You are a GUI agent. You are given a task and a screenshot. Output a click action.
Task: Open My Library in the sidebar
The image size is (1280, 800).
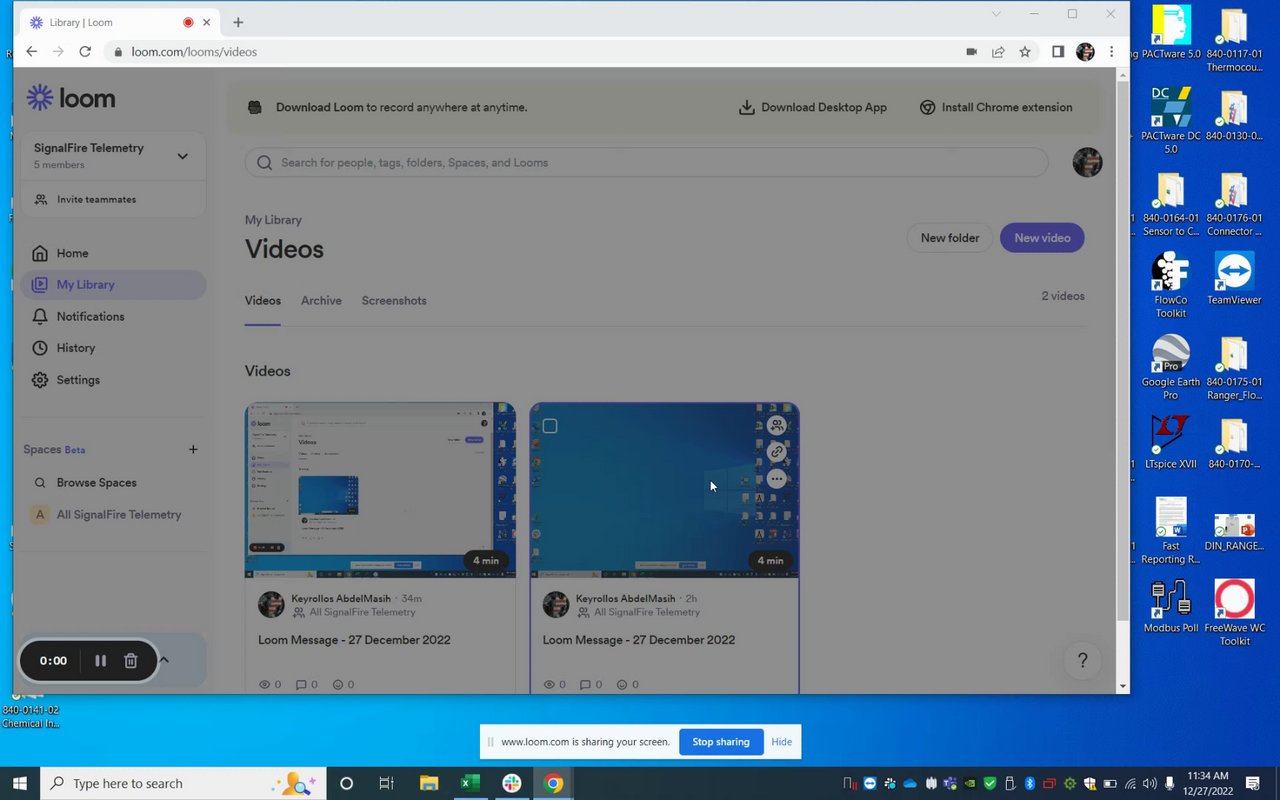113,285
